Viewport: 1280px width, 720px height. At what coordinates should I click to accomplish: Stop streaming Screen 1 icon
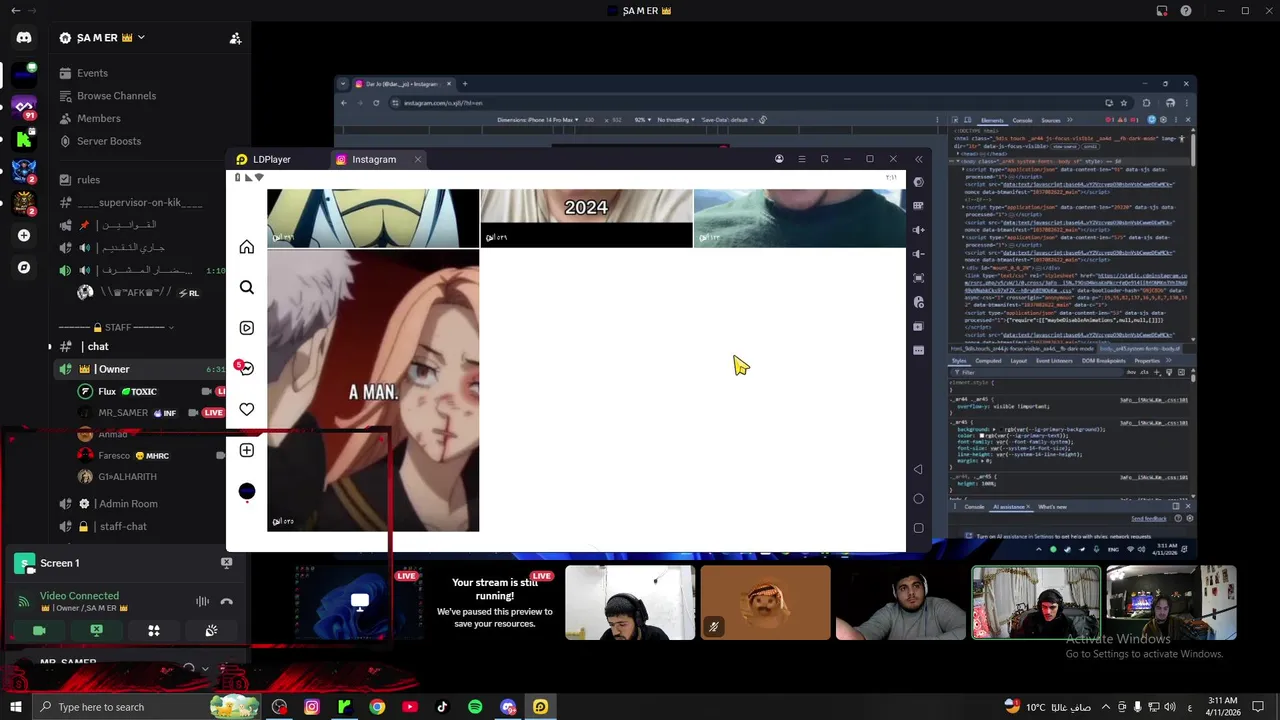tap(227, 563)
